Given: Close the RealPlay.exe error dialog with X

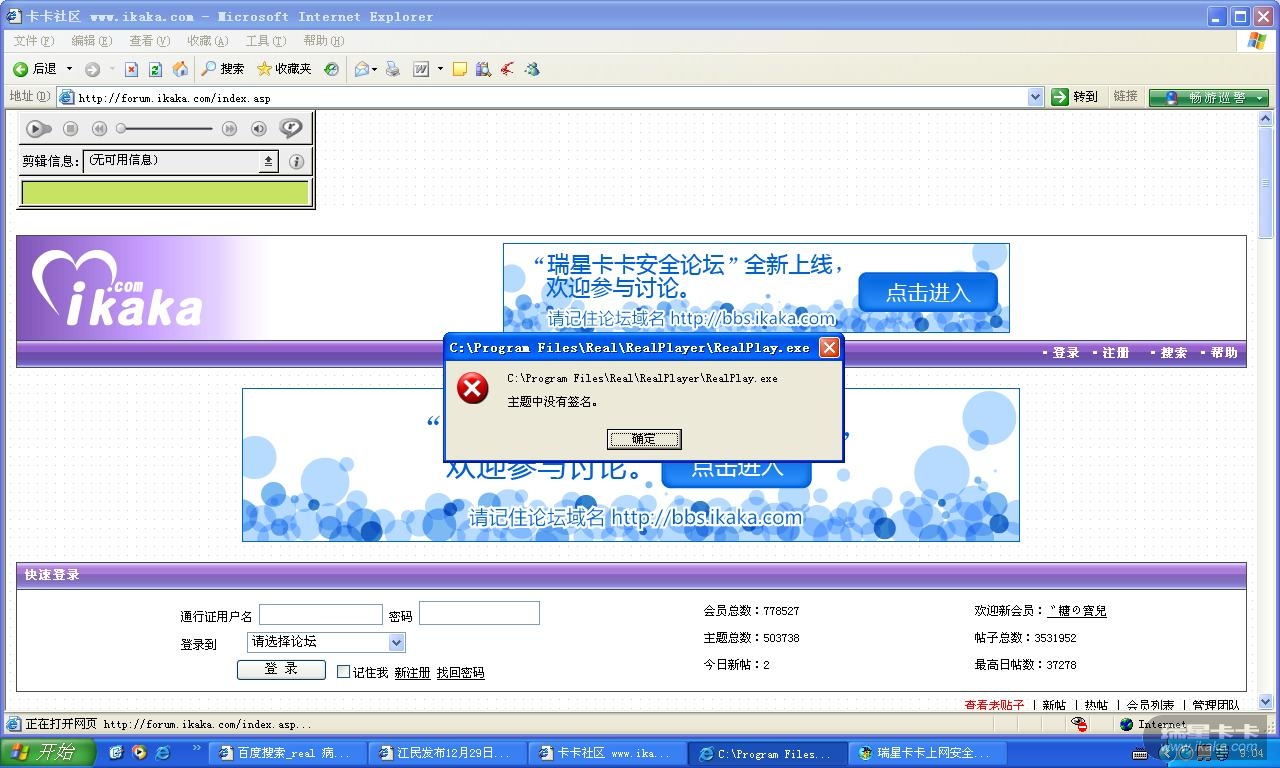Looking at the screenshot, I should [829, 348].
